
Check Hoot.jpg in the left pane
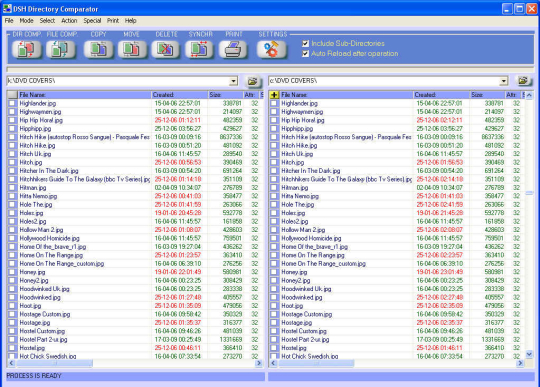point(12,306)
